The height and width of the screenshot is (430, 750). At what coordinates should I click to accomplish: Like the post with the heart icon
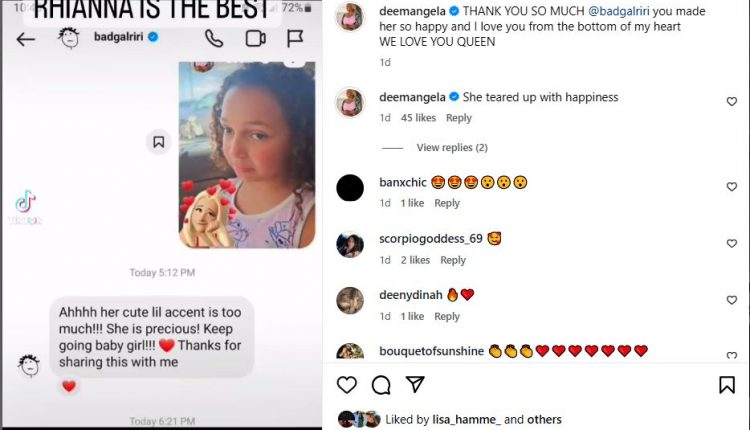pos(347,385)
